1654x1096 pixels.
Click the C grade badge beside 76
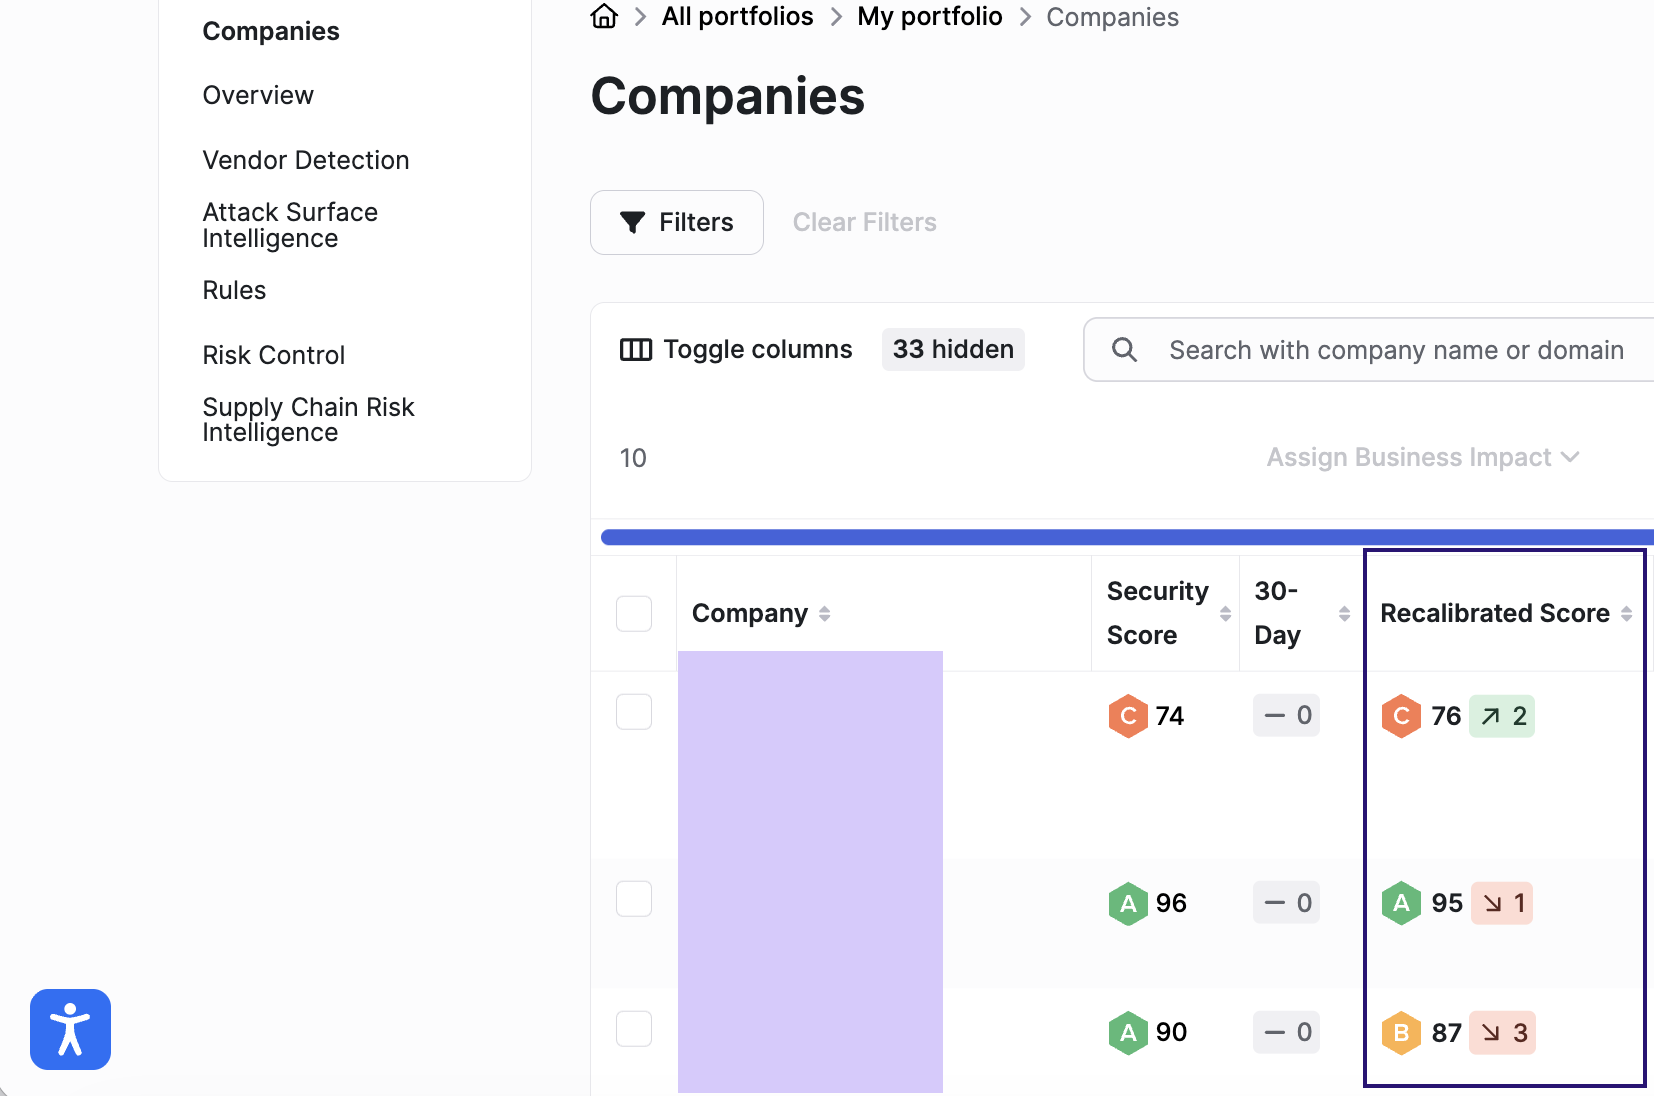point(1401,716)
